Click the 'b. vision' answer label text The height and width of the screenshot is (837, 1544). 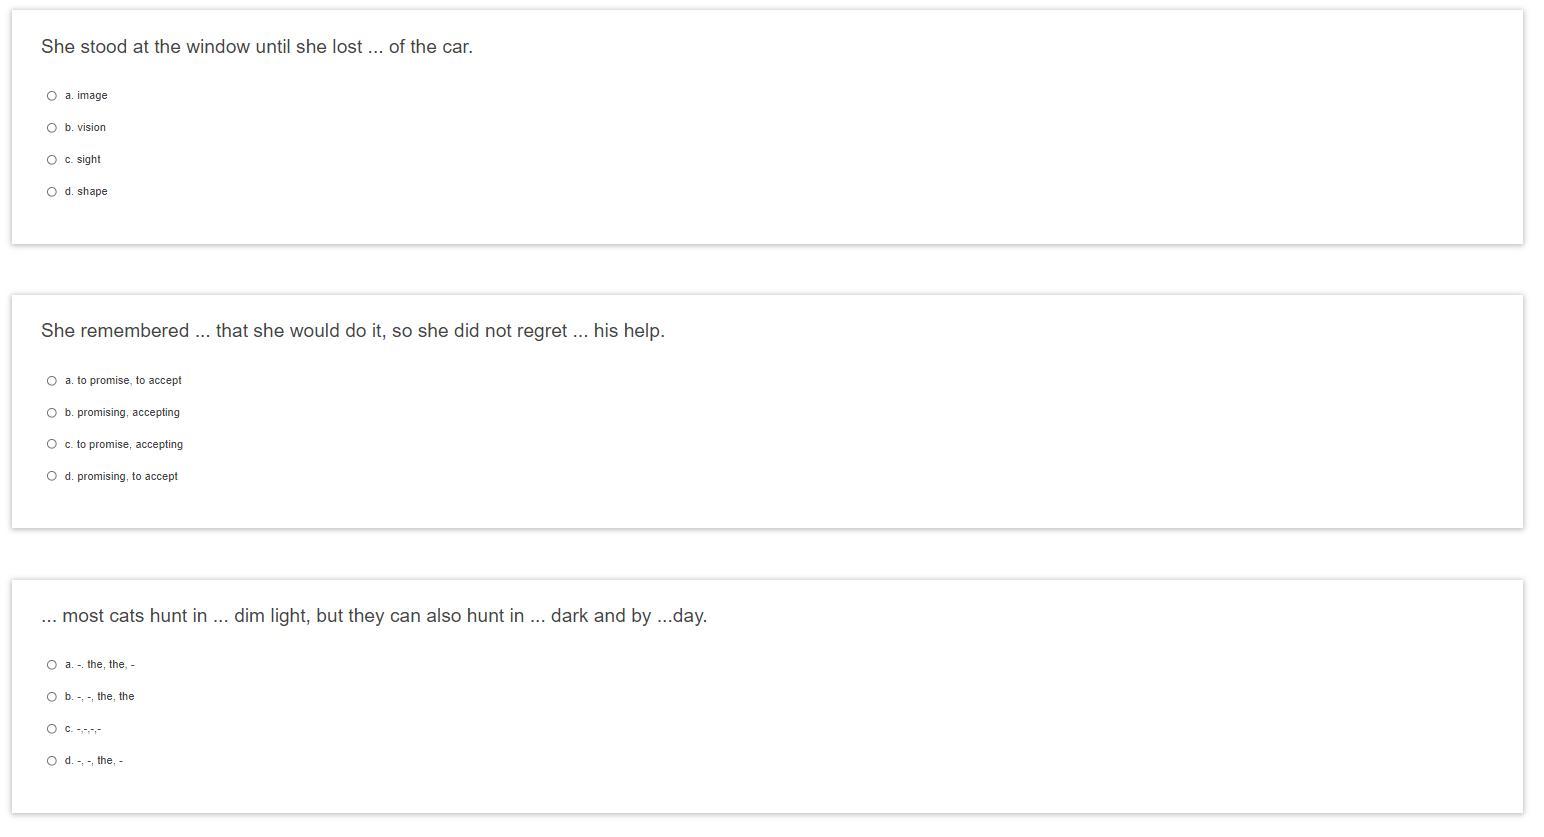tap(86, 128)
